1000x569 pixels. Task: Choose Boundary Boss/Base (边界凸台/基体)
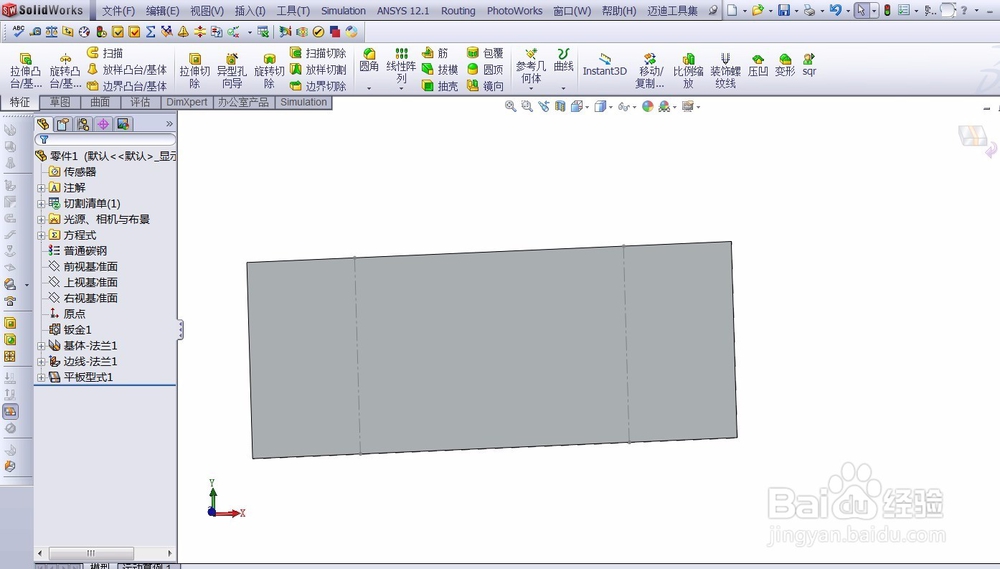point(127,85)
